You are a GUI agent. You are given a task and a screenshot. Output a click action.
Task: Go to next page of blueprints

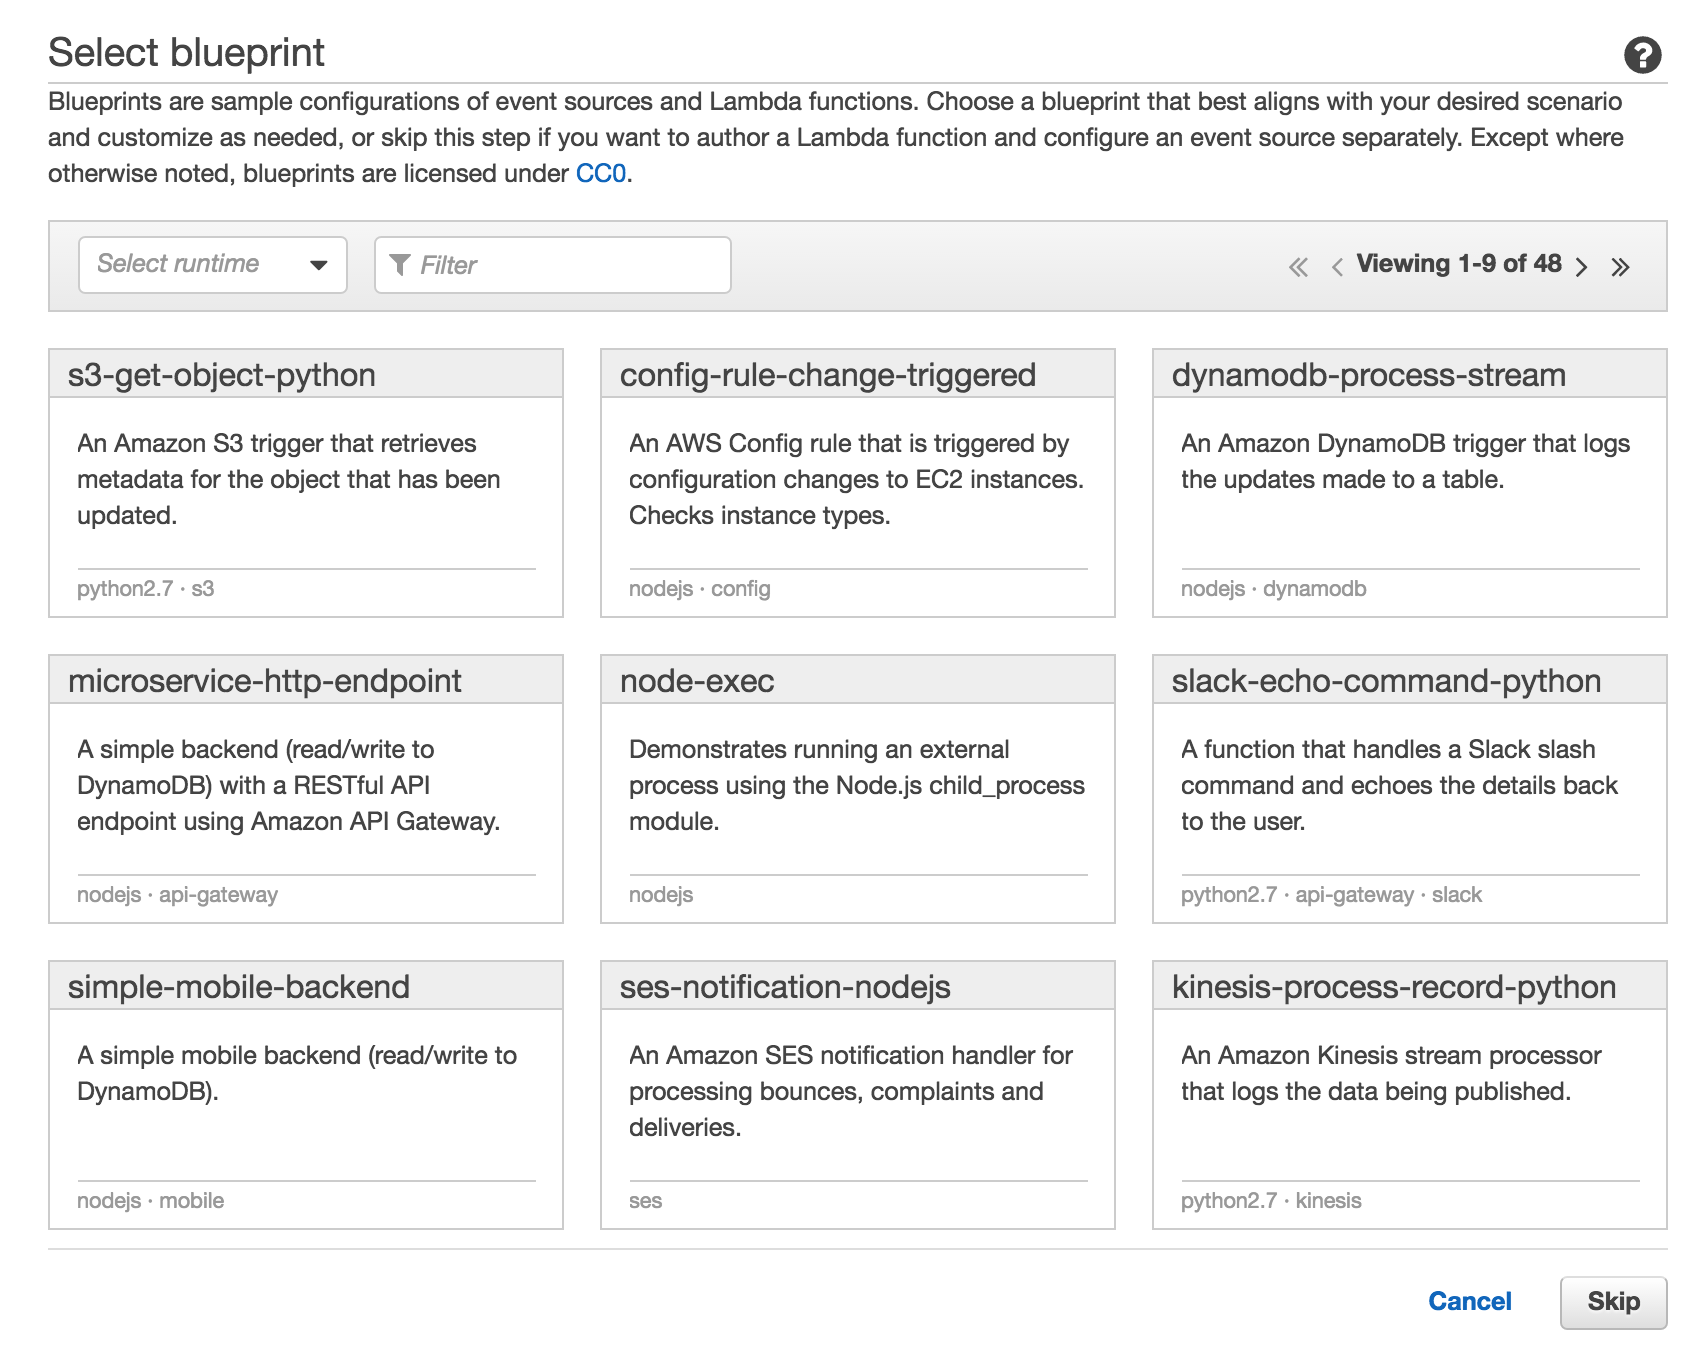click(x=1581, y=267)
